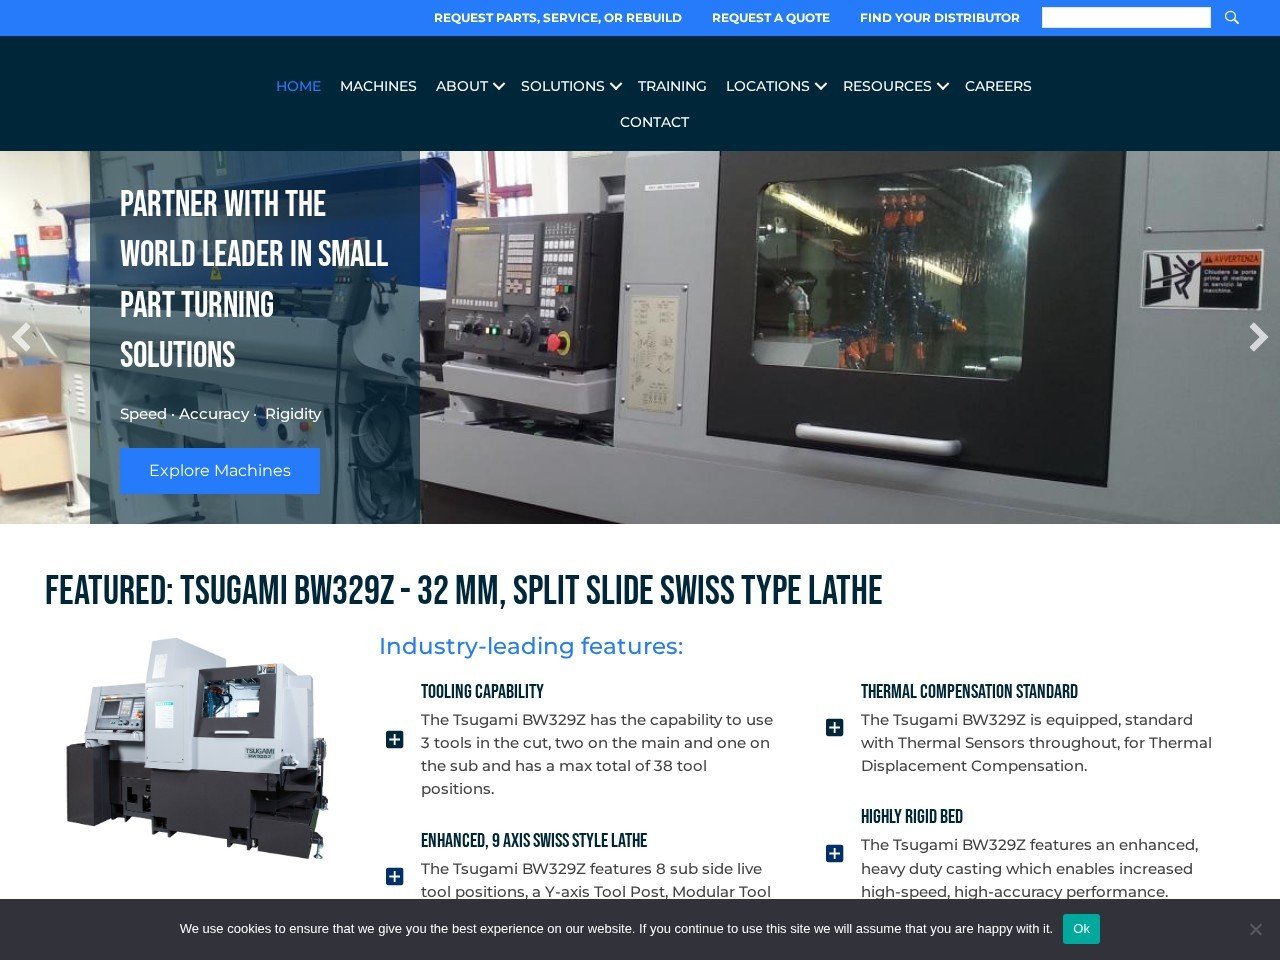Click the search input field
Viewport: 1280px width, 960px height.
[x=1126, y=17]
